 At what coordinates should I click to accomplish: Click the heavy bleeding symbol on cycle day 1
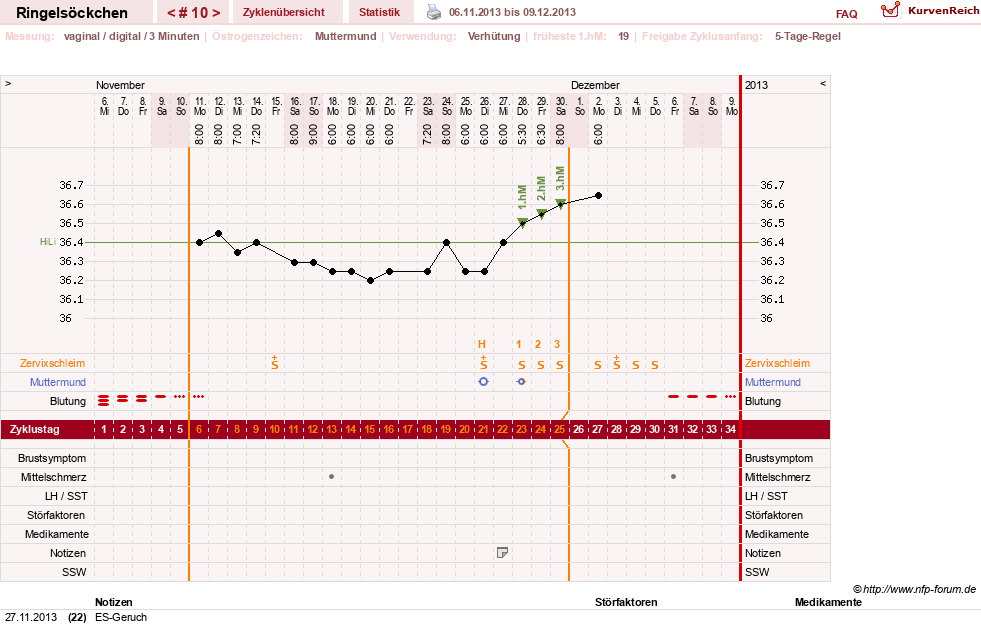click(x=104, y=400)
